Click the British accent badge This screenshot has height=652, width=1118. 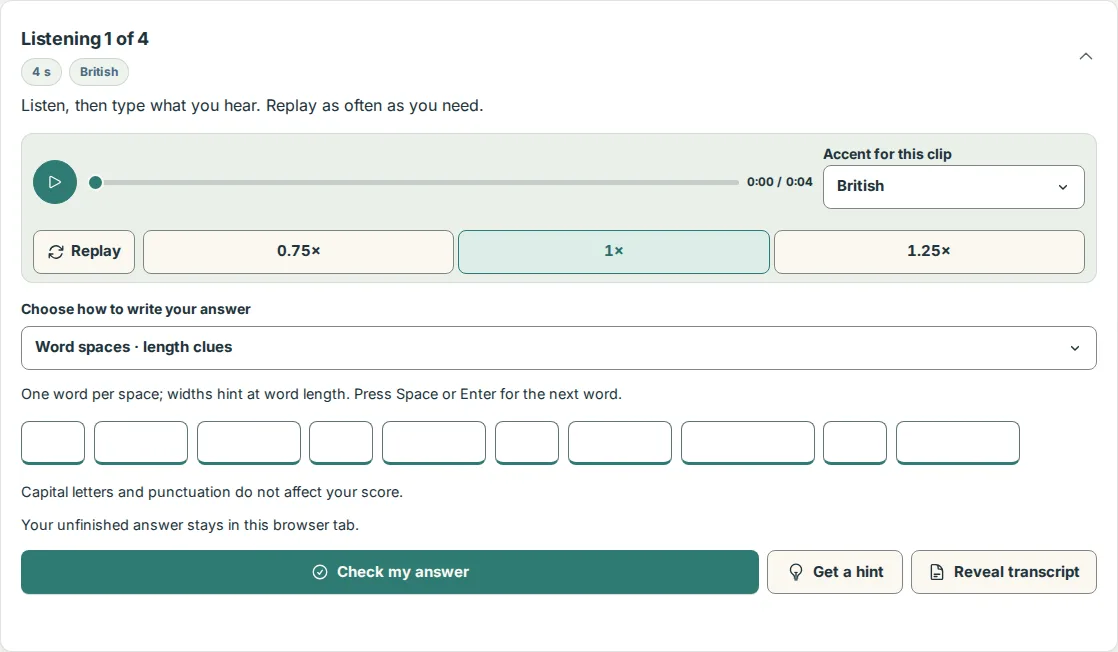(99, 72)
